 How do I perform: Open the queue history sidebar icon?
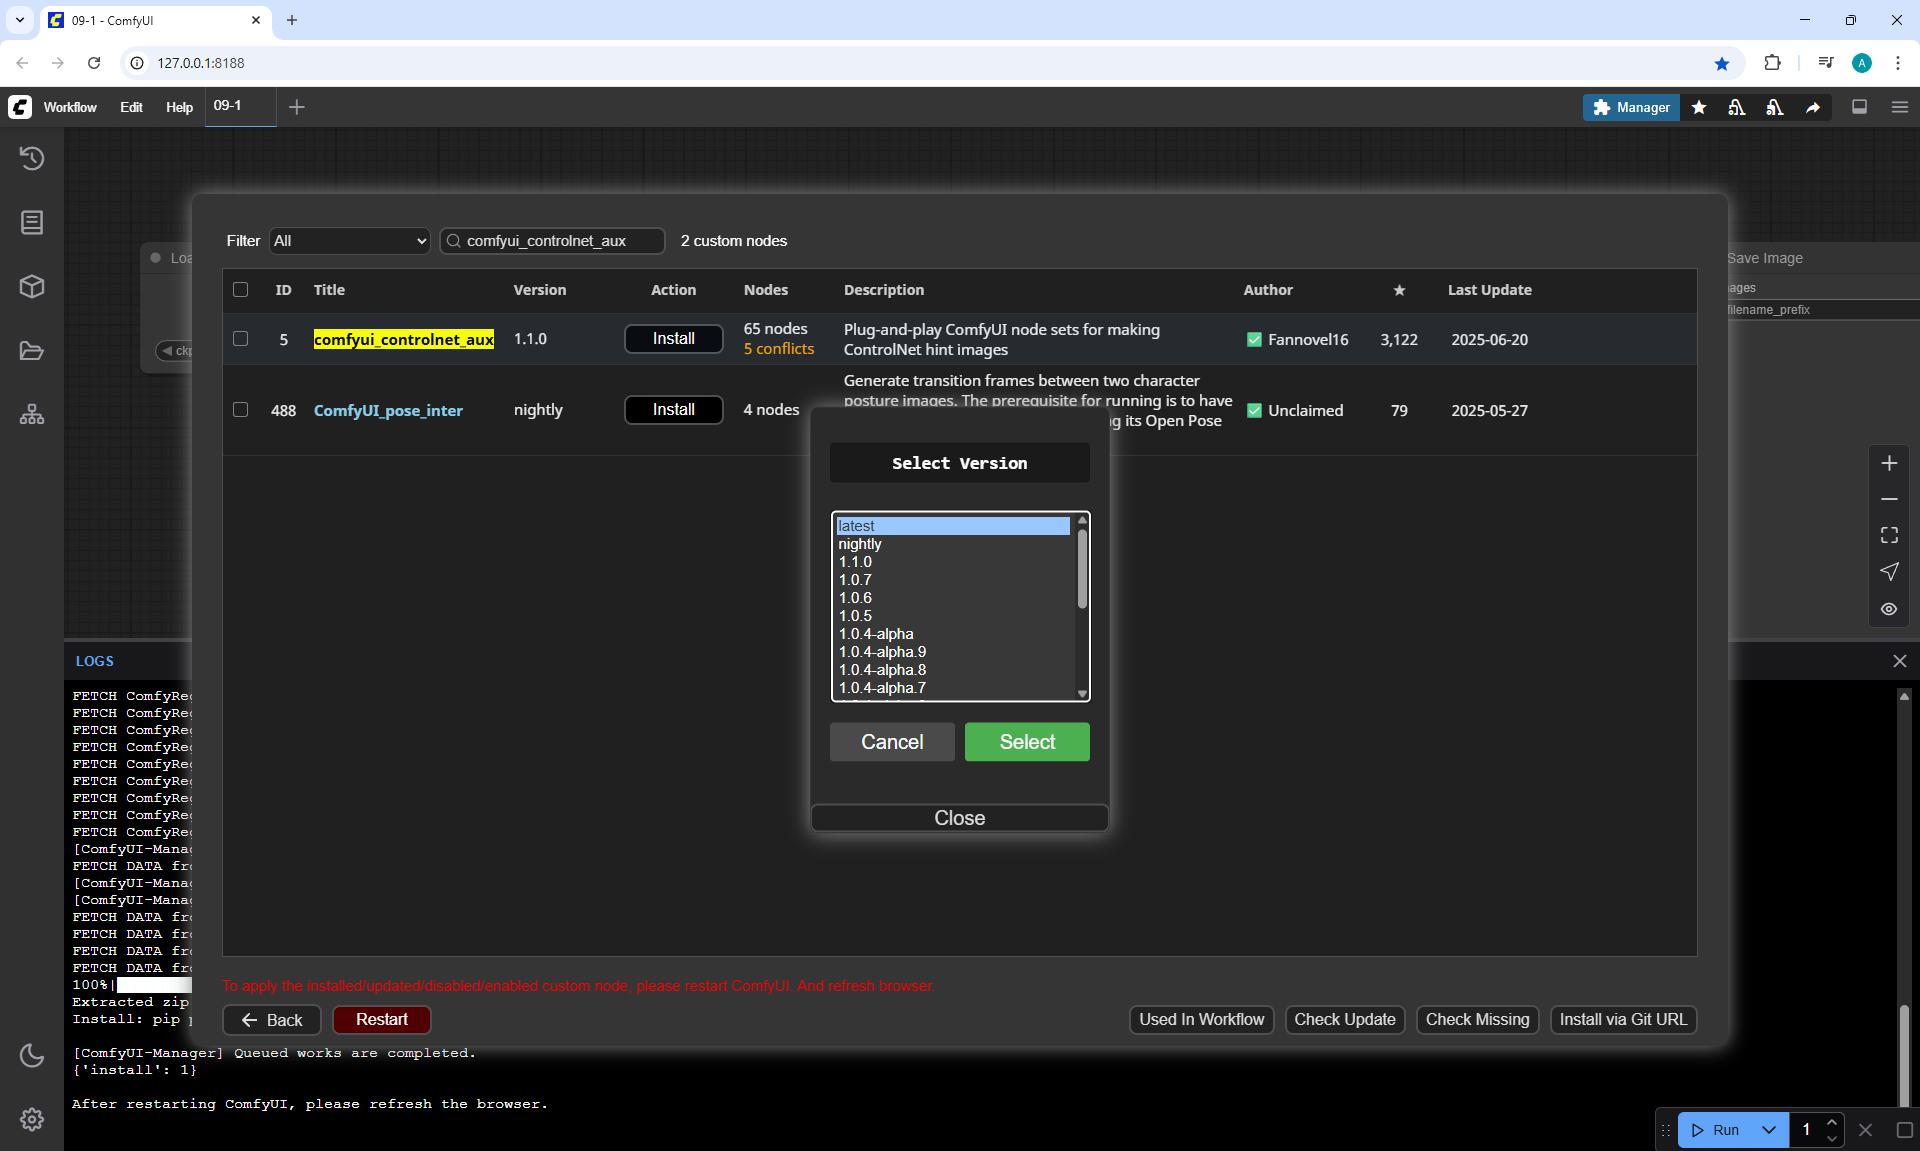click(x=32, y=158)
